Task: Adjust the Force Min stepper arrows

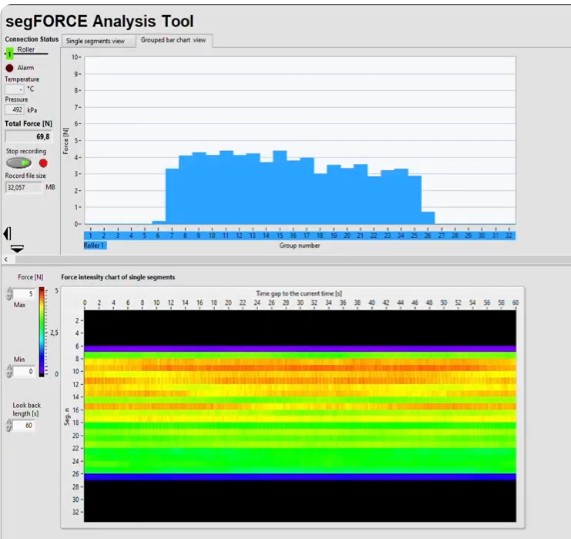Action: point(9,371)
